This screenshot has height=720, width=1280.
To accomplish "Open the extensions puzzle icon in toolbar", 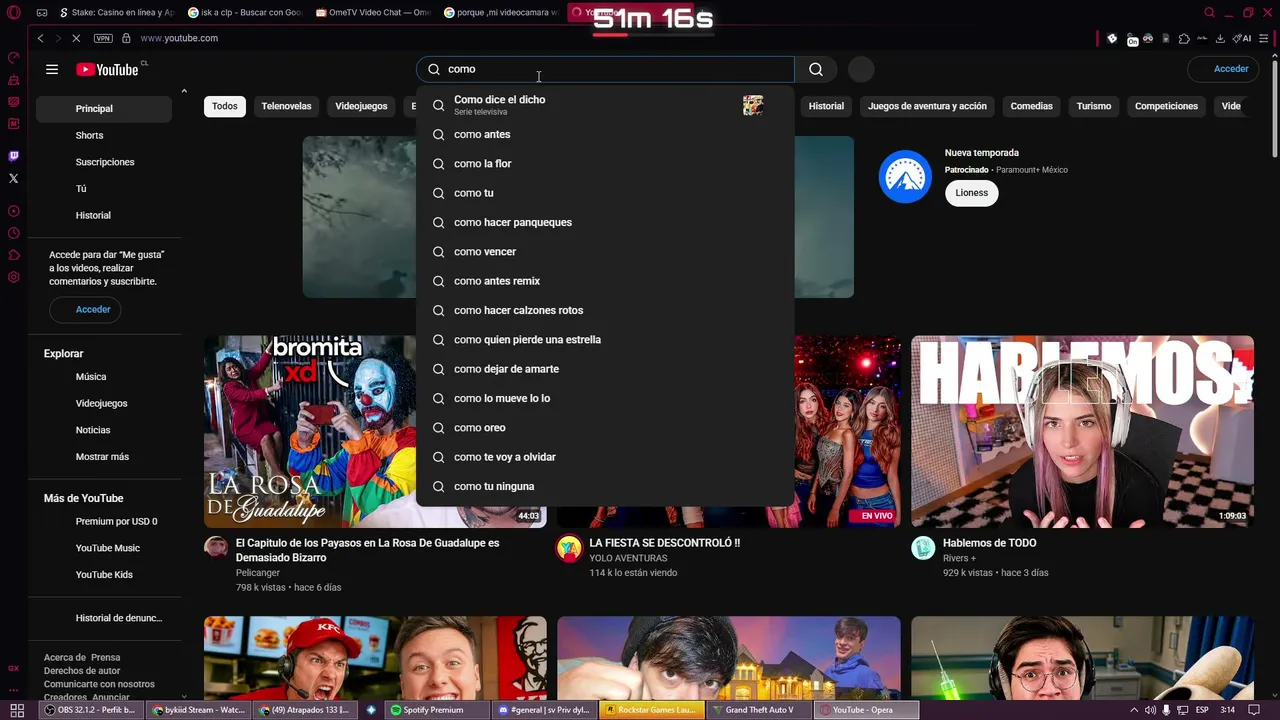I will click(x=1184, y=38).
